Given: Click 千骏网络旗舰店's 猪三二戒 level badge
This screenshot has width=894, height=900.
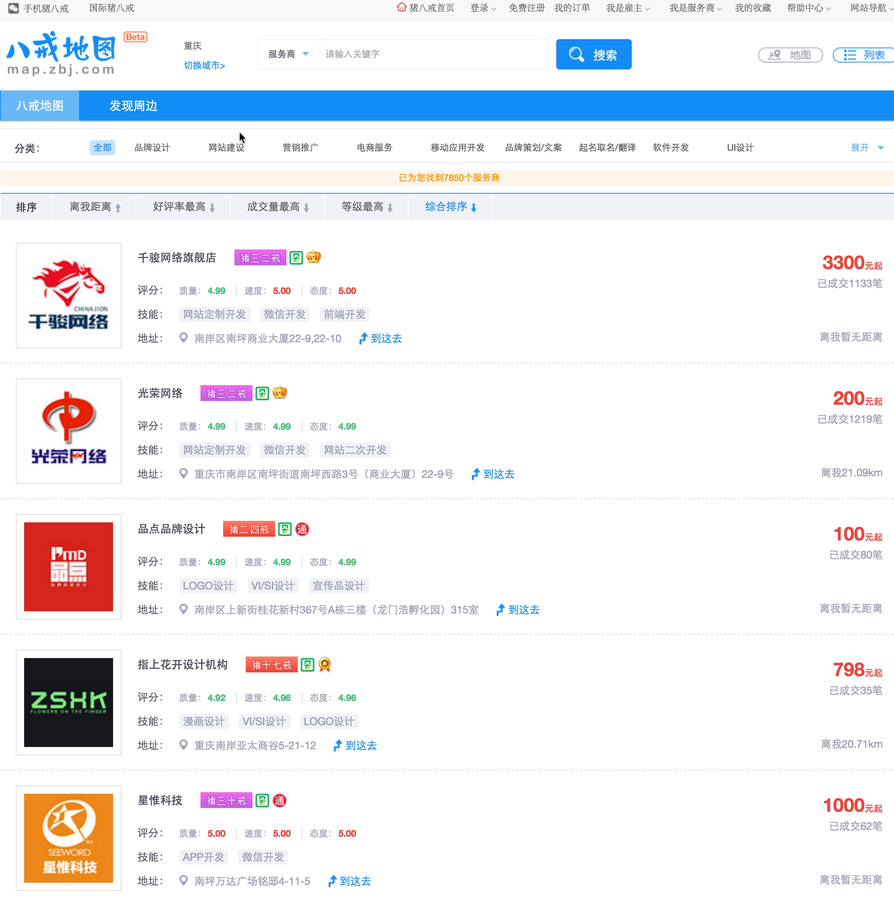Looking at the screenshot, I should pos(260,258).
